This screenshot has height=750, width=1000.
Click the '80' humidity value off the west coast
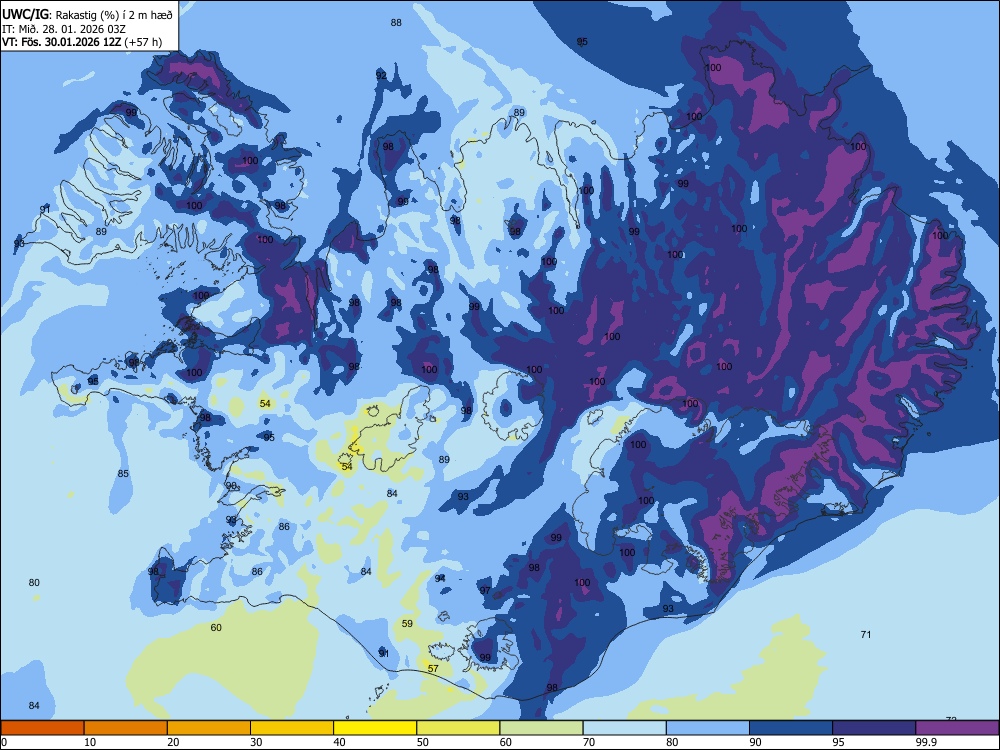pos(34,582)
